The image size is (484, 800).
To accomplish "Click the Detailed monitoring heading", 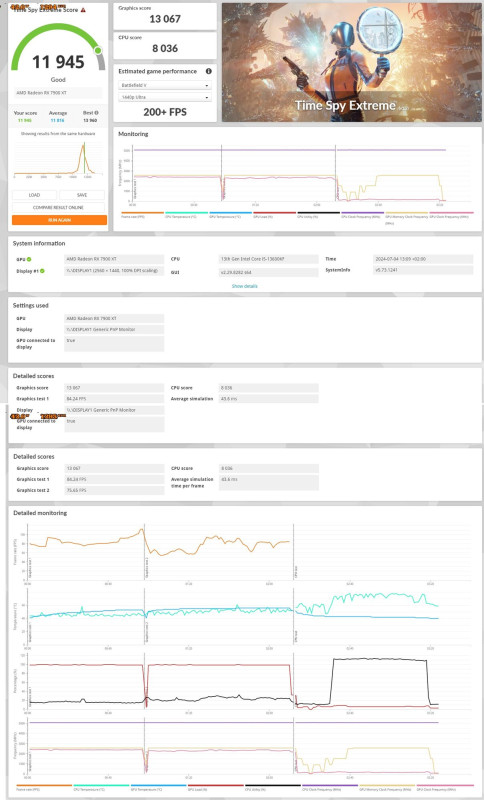I will [x=40, y=513].
